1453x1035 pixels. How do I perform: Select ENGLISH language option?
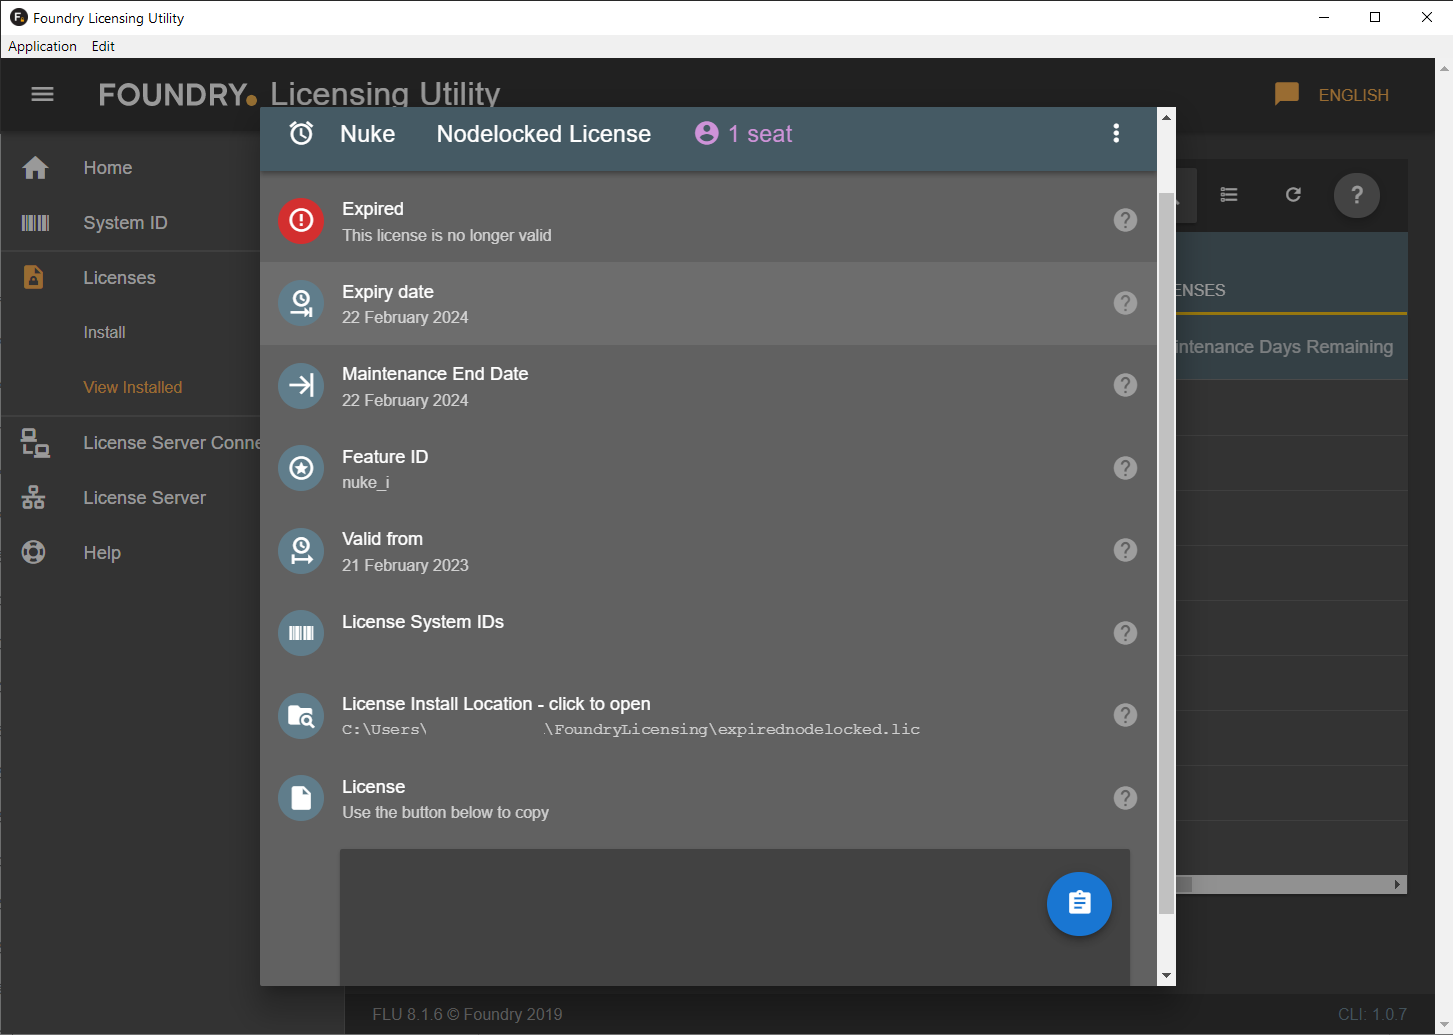click(x=1352, y=95)
